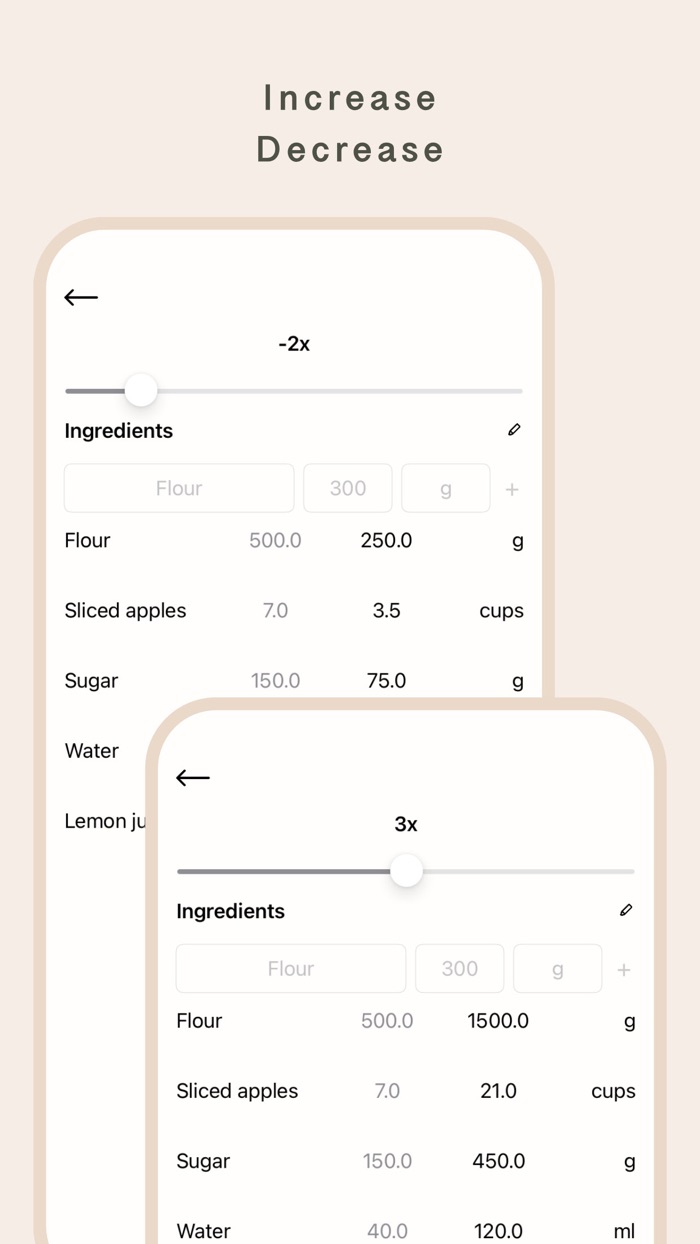
Task: Select the Flour ingredient row
Action: tap(87, 540)
